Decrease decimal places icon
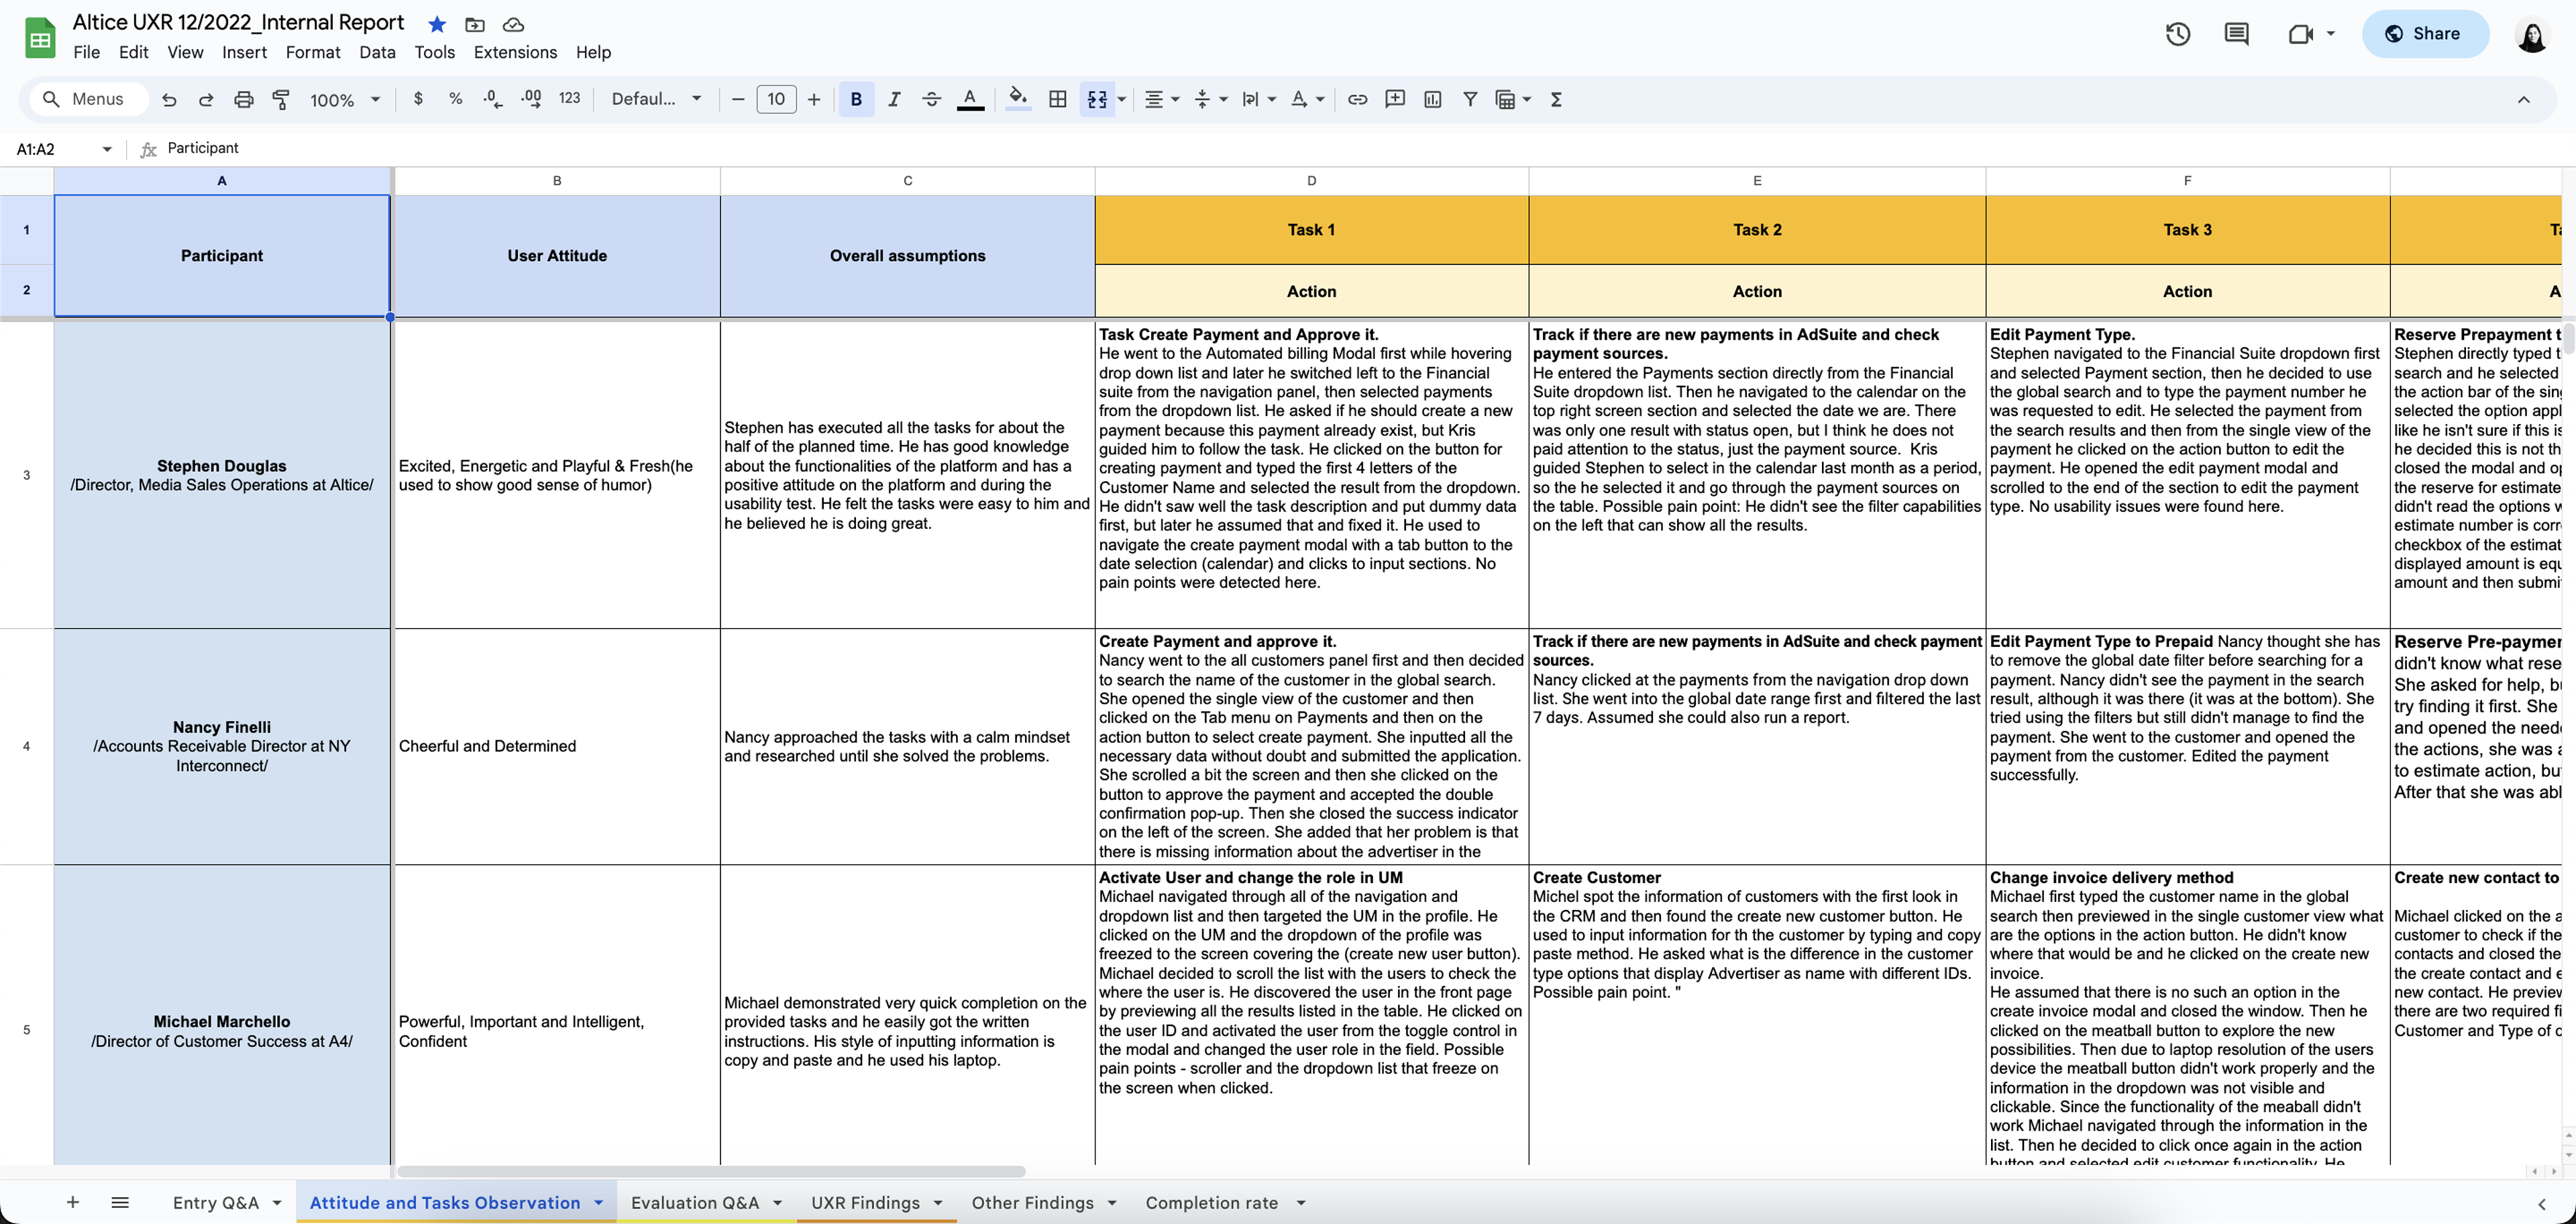Viewport: 2576px width, 1224px height. pyautogui.click(x=493, y=99)
